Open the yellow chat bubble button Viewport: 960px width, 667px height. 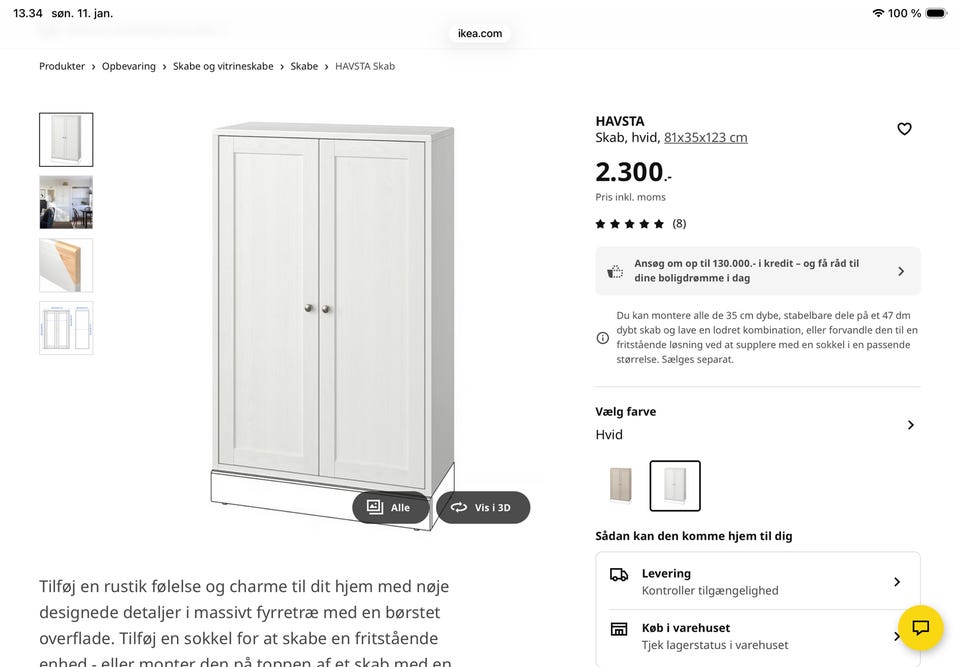coord(920,628)
